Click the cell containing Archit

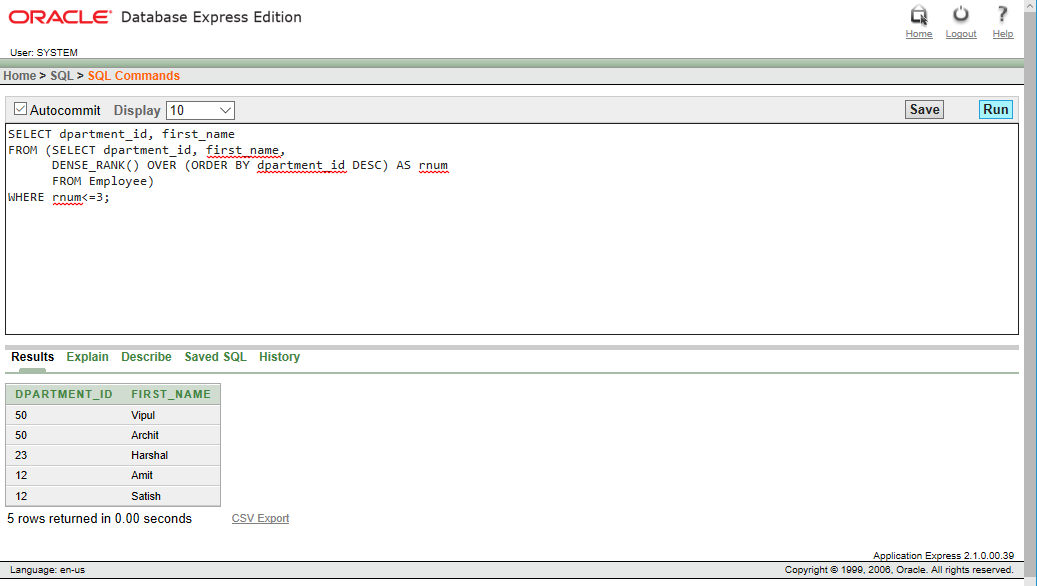point(172,435)
